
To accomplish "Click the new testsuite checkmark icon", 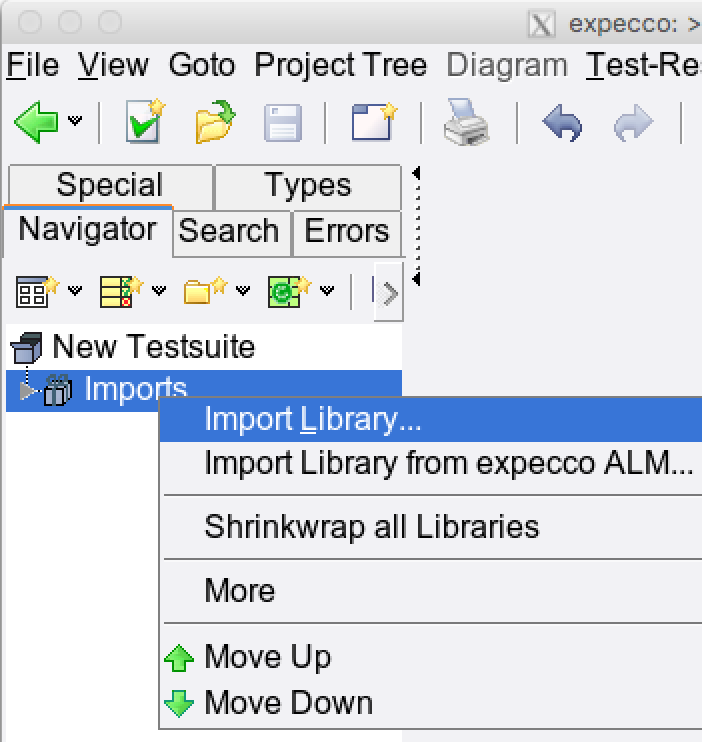I will click(x=145, y=124).
